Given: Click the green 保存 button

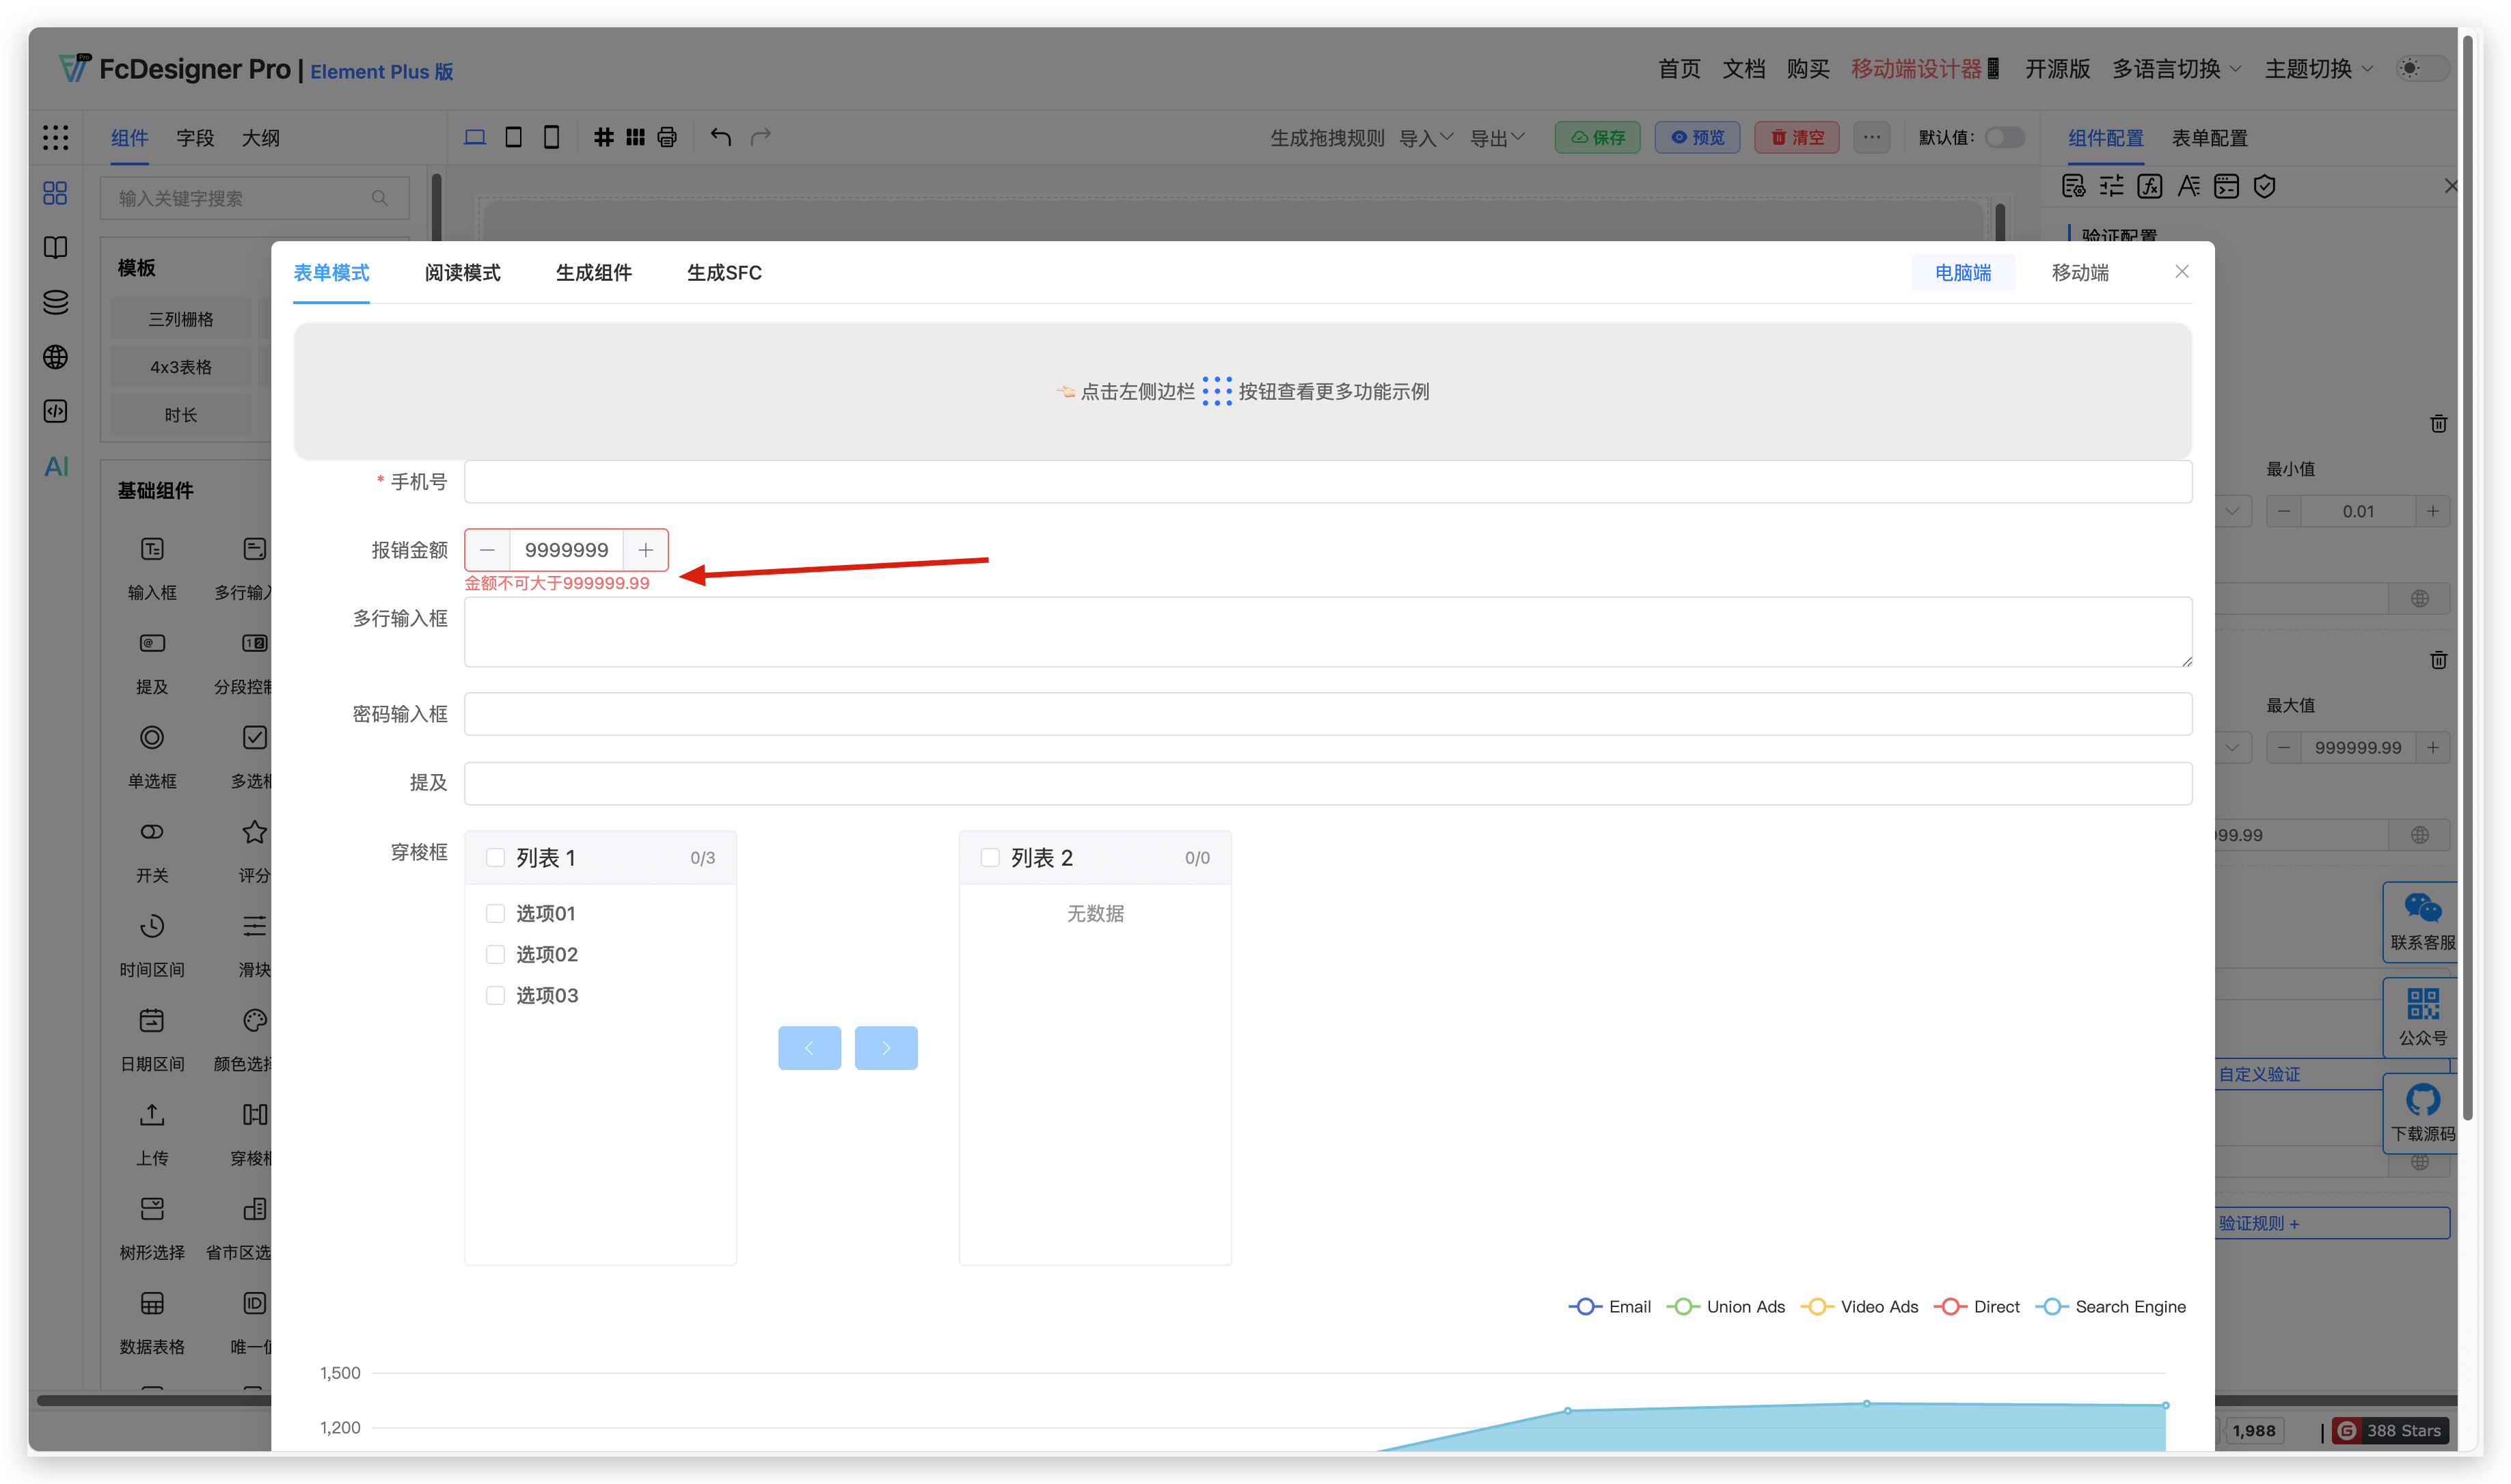Looking at the screenshot, I should coord(1597,137).
